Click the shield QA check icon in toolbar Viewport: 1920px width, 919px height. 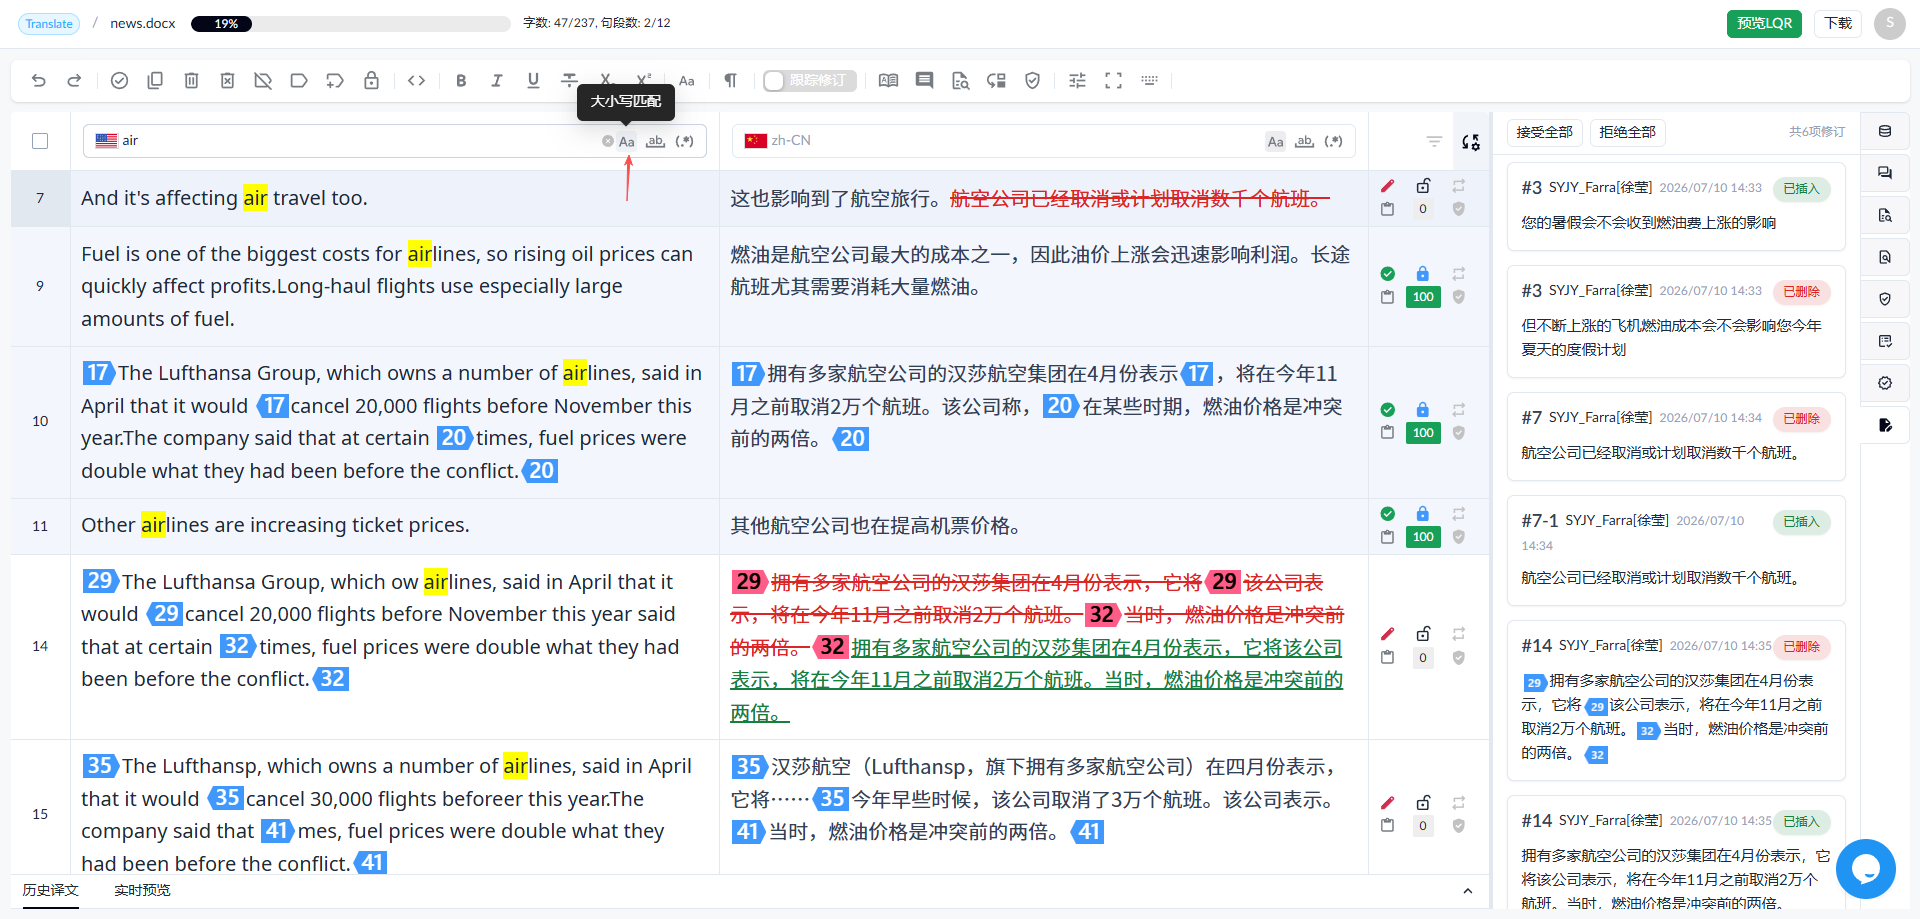pos(1033,81)
